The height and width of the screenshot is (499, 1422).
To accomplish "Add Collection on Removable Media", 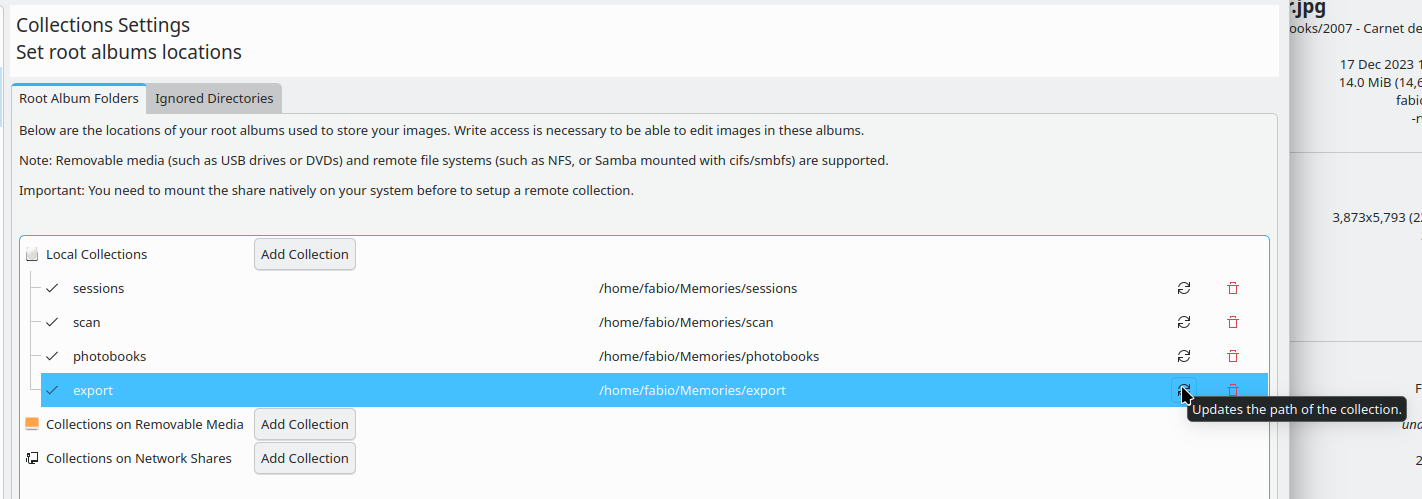I will [305, 424].
